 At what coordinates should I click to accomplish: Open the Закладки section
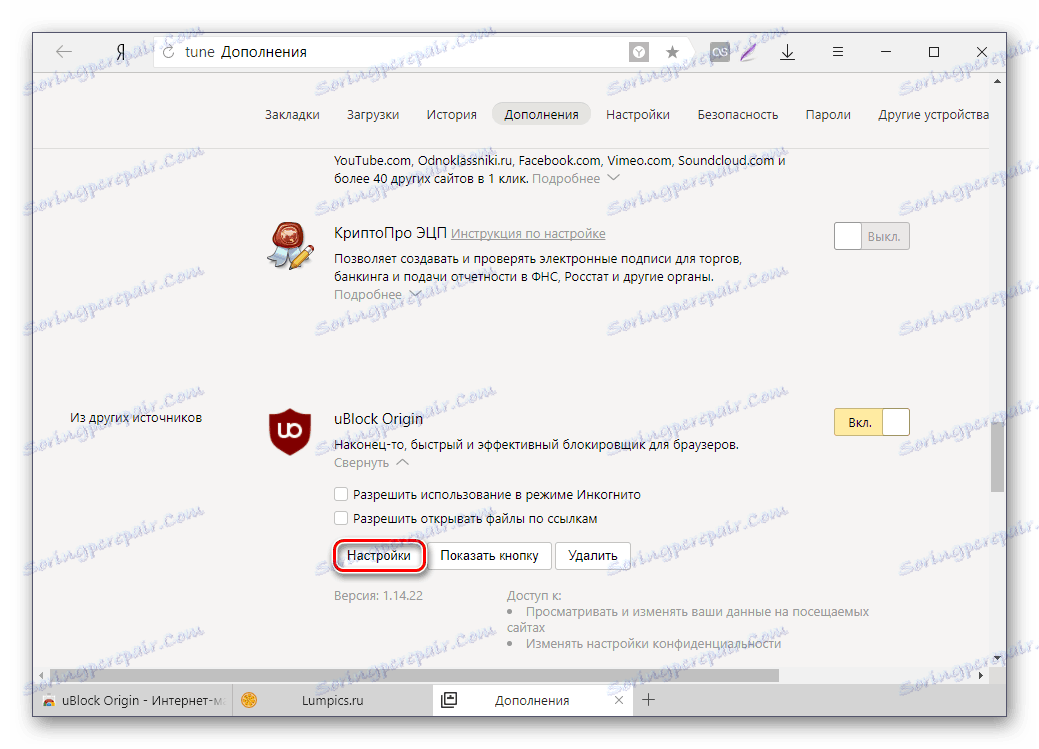(x=292, y=115)
